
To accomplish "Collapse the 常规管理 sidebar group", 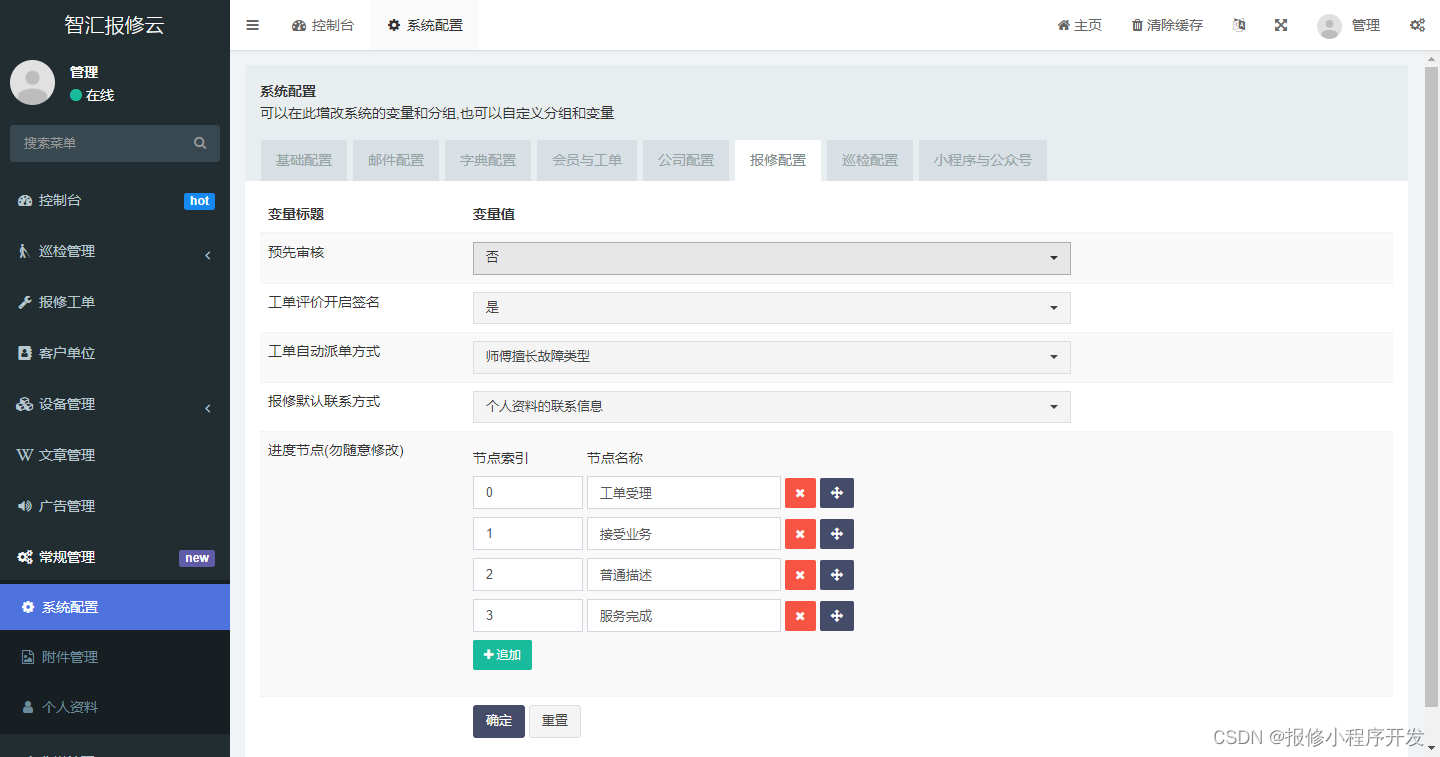I will (x=115, y=557).
